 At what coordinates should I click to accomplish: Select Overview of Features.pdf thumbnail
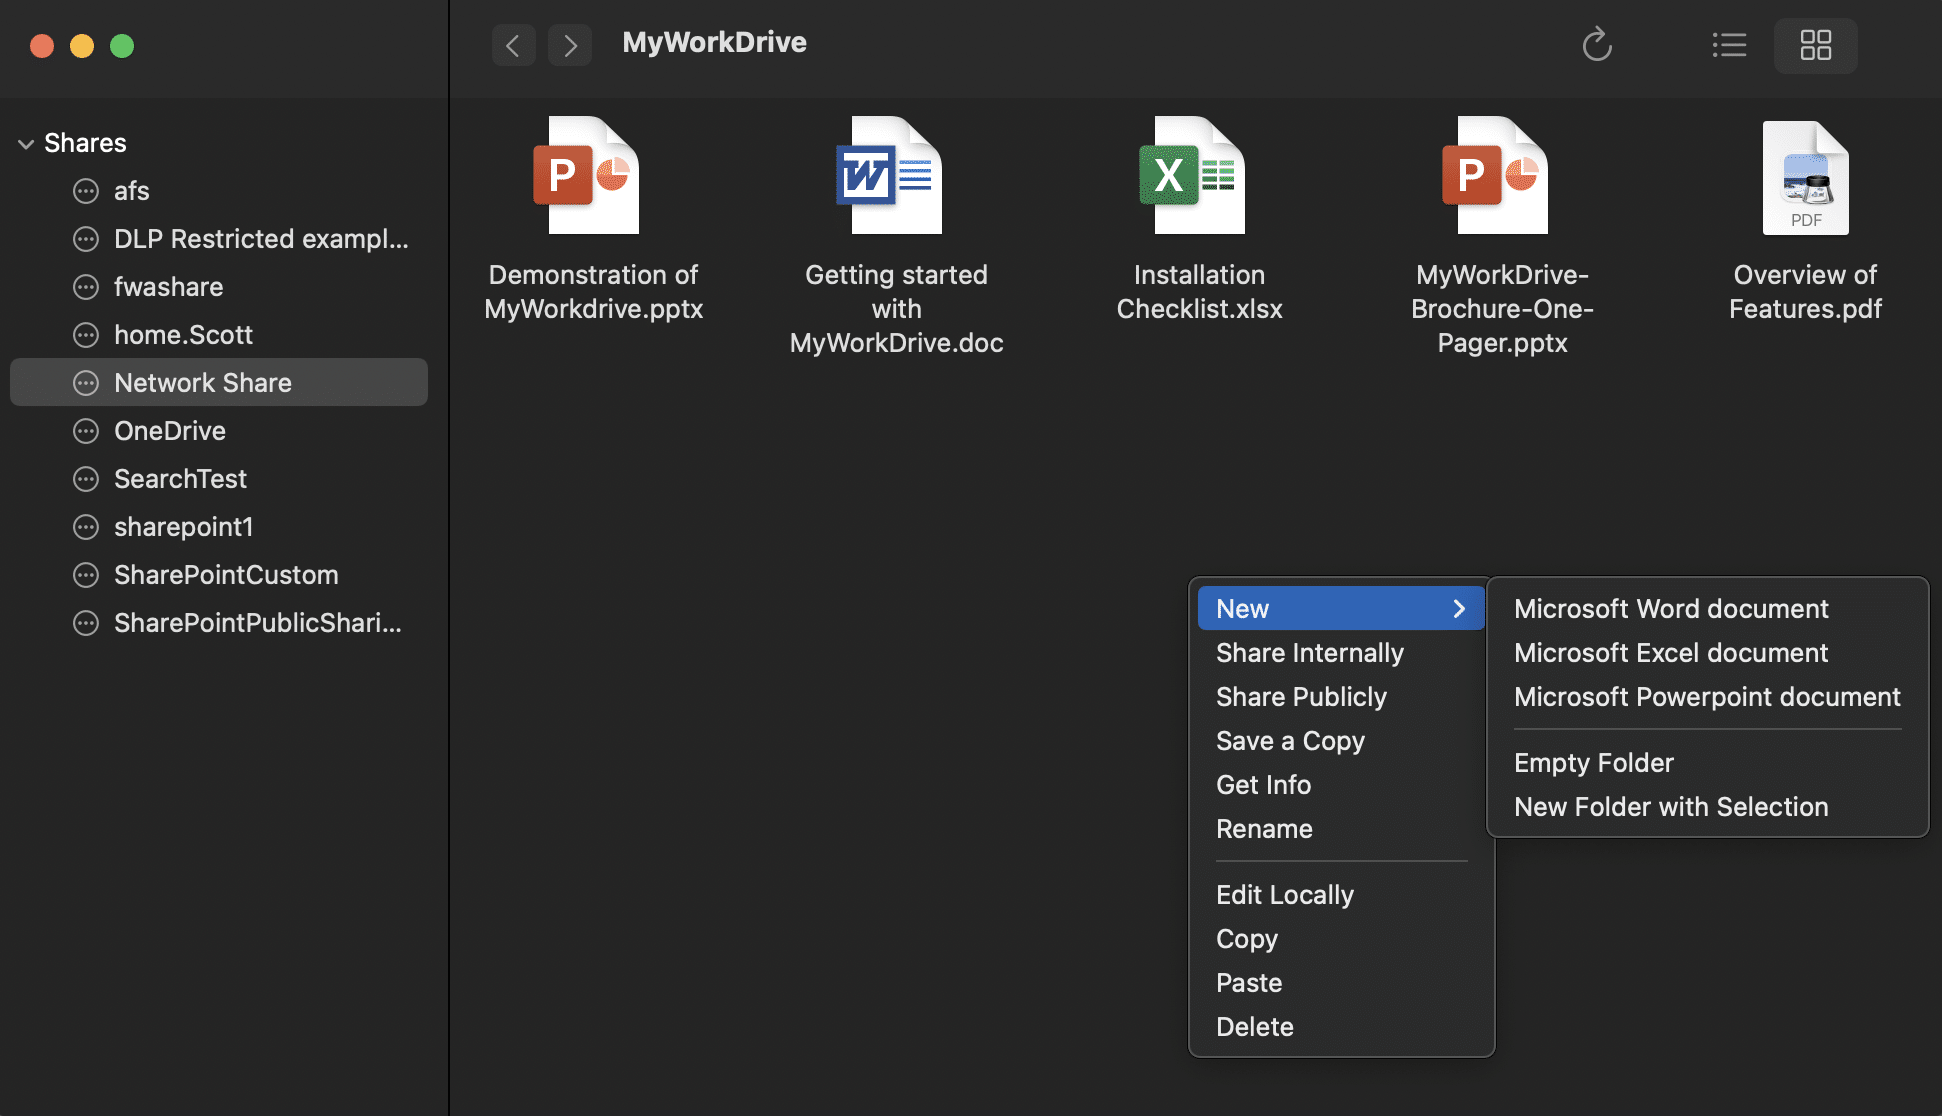pyautogui.click(x=1805, y=178)
